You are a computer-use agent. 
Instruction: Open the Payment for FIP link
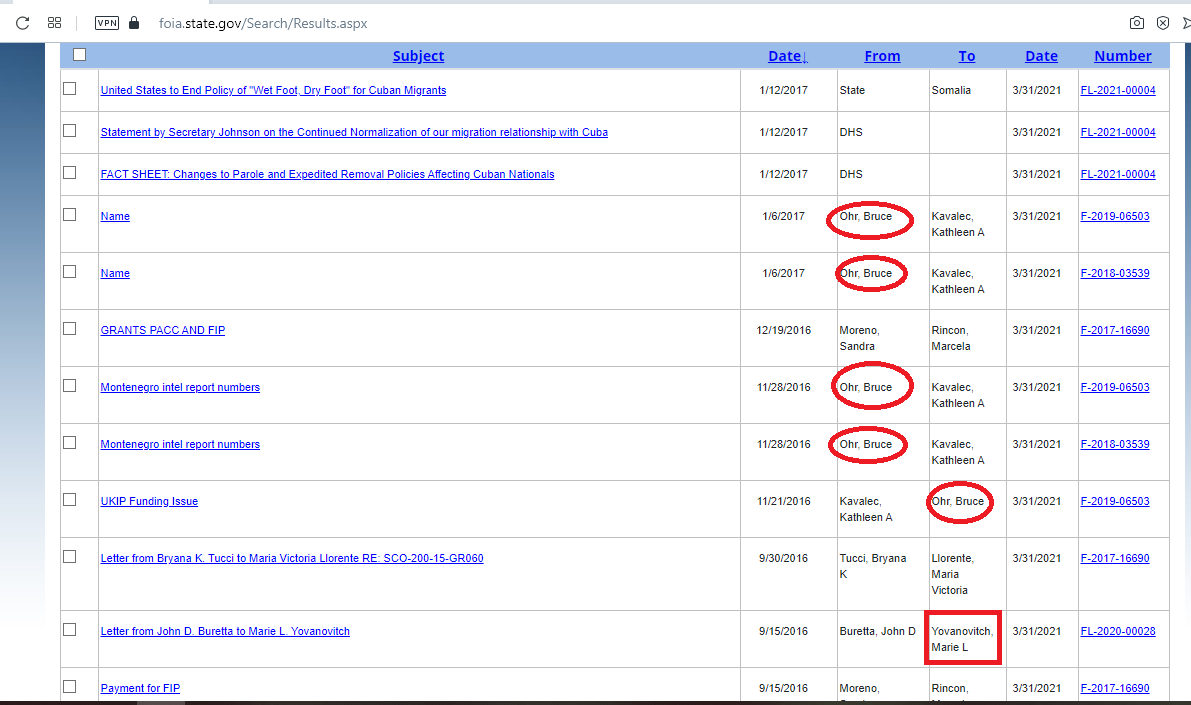click(x=140, y=688)
